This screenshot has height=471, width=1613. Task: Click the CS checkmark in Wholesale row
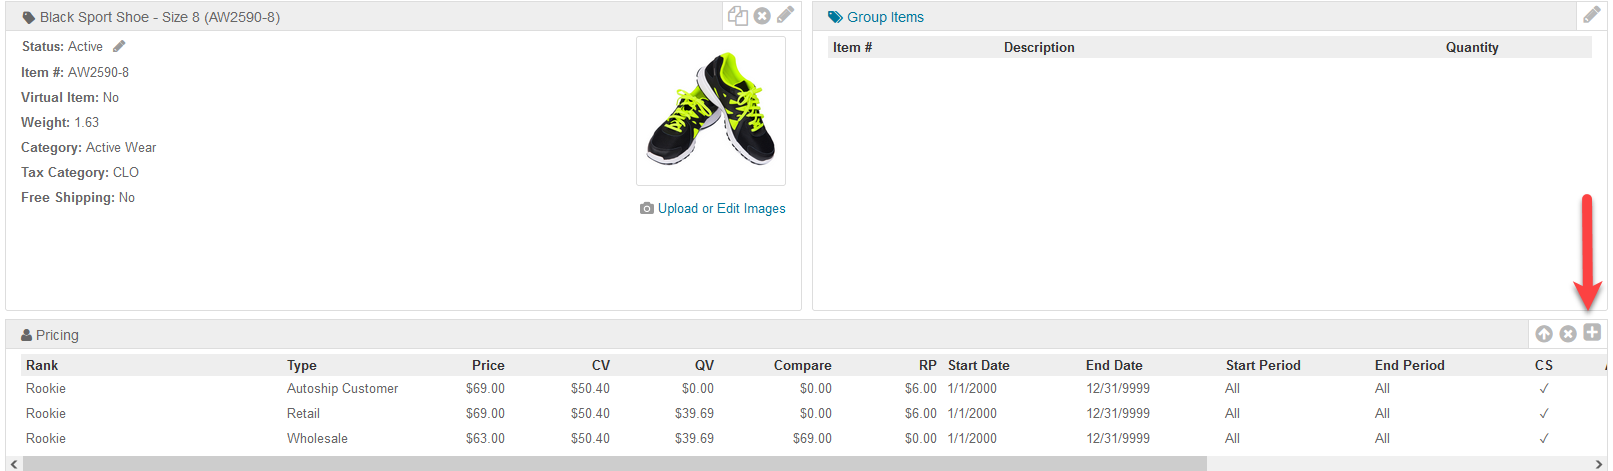[1544, 439]
